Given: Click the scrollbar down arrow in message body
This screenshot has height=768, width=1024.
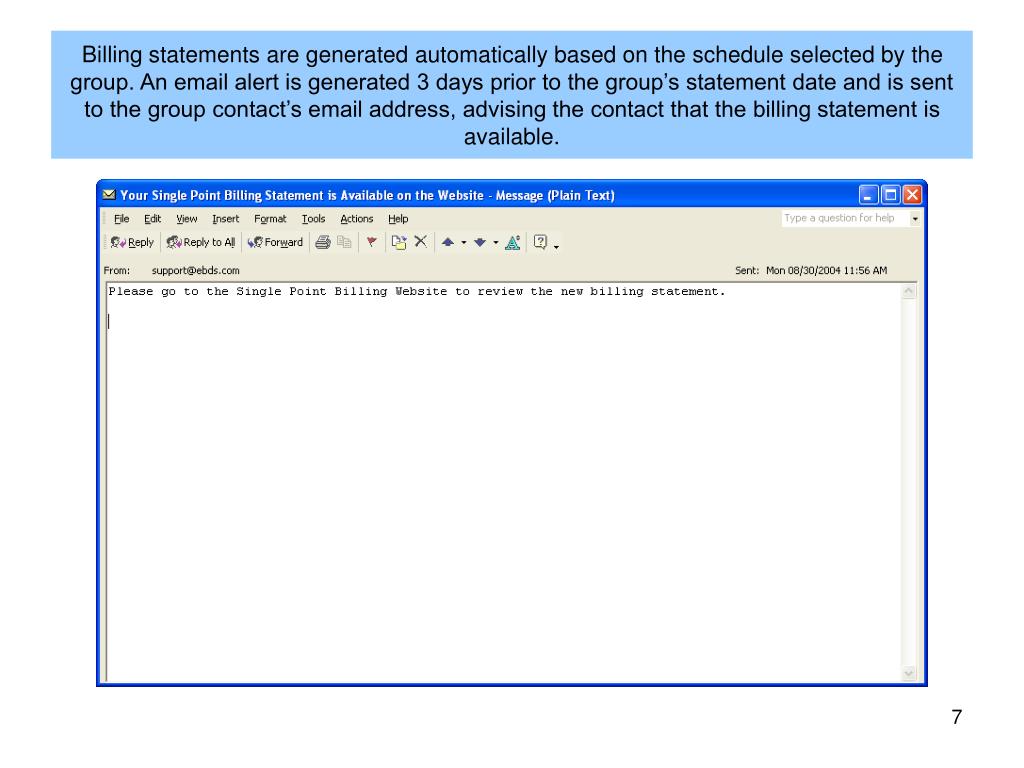Looking at the screenshot, I should (x=908, y=673).
